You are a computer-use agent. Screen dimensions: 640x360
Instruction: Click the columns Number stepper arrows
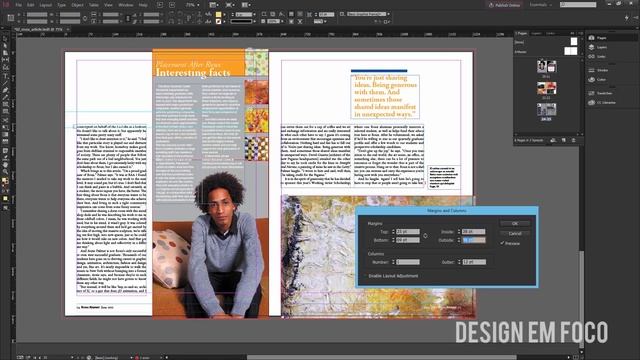tap(393, 262)
